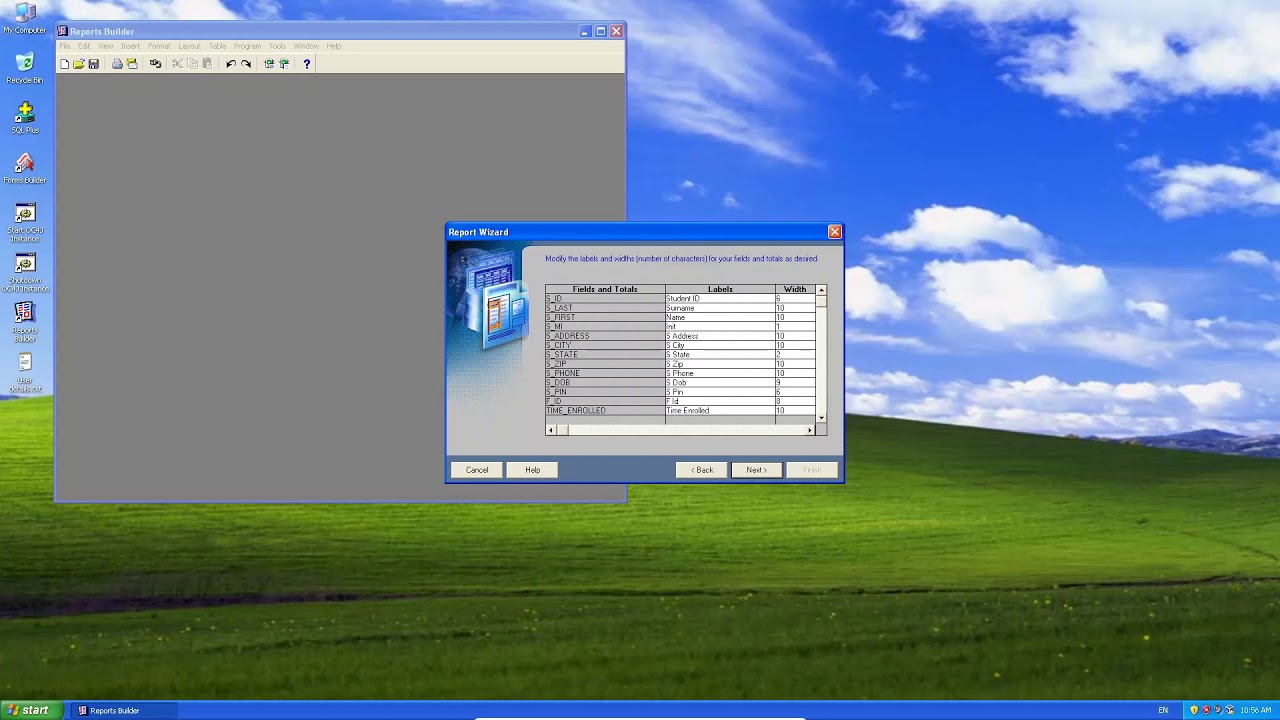Open the Format menu in Reports Builder
The image size is (1280, 720).
[159, 46]
